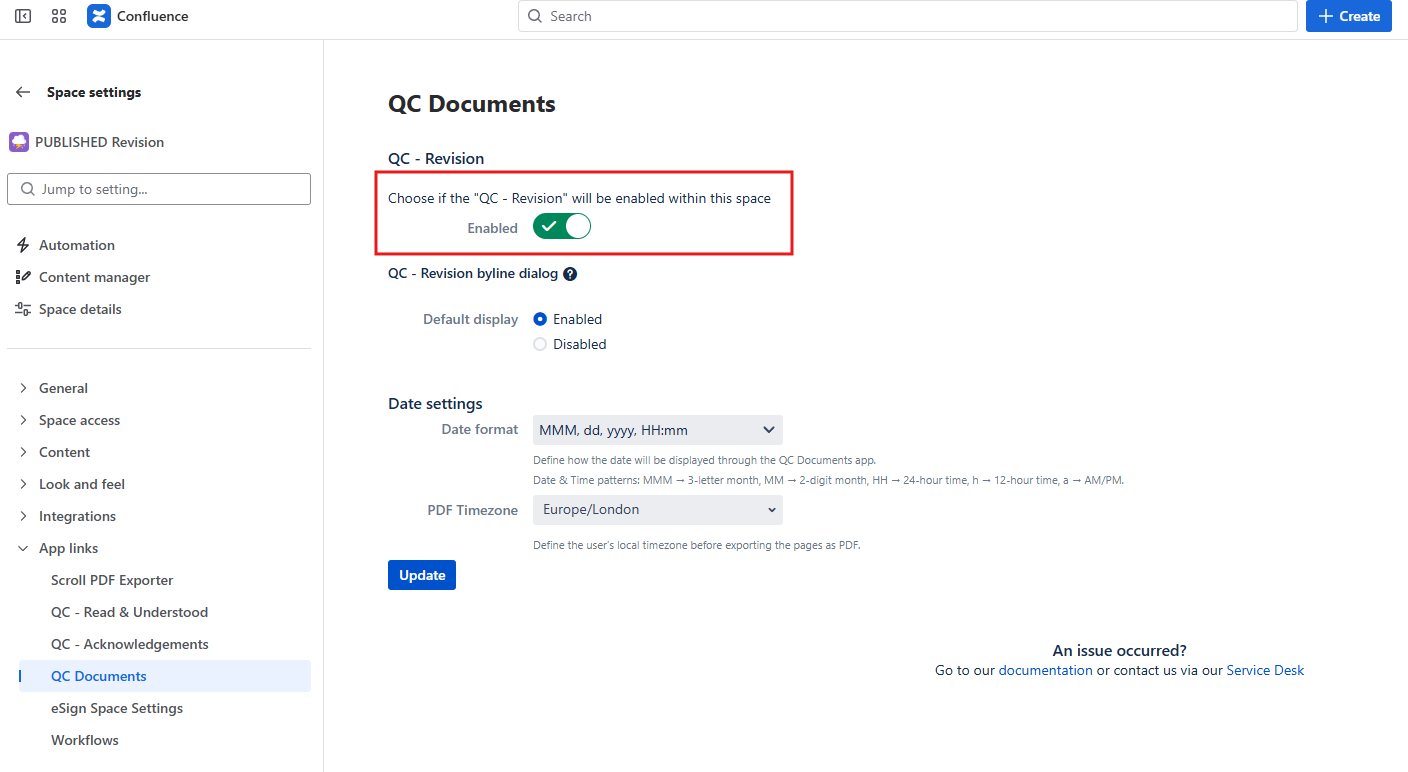The height and width of the screenshot is (772, 1408).
Task: Select the Disabled default display radio
Action: (541, 344)
